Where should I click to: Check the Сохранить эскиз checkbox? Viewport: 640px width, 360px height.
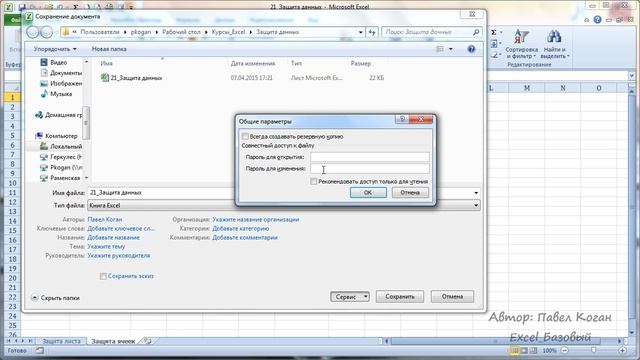point(103,276)
